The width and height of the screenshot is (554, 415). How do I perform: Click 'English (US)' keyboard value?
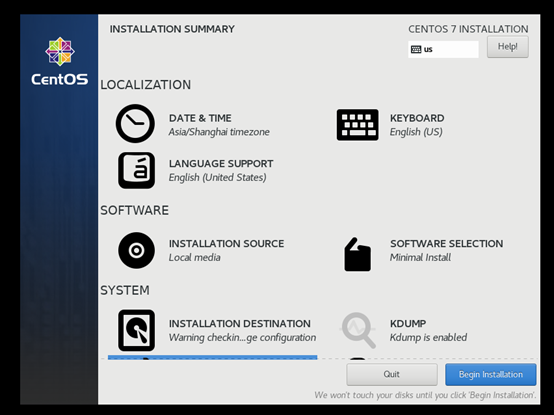click(x=416, y=132)
